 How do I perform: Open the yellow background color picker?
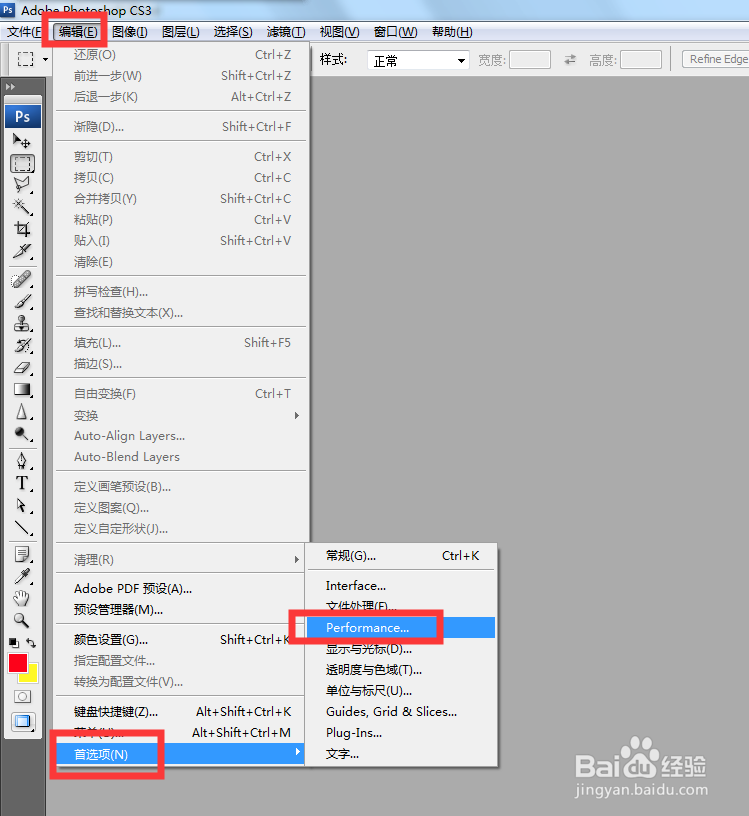pos(31,674)
